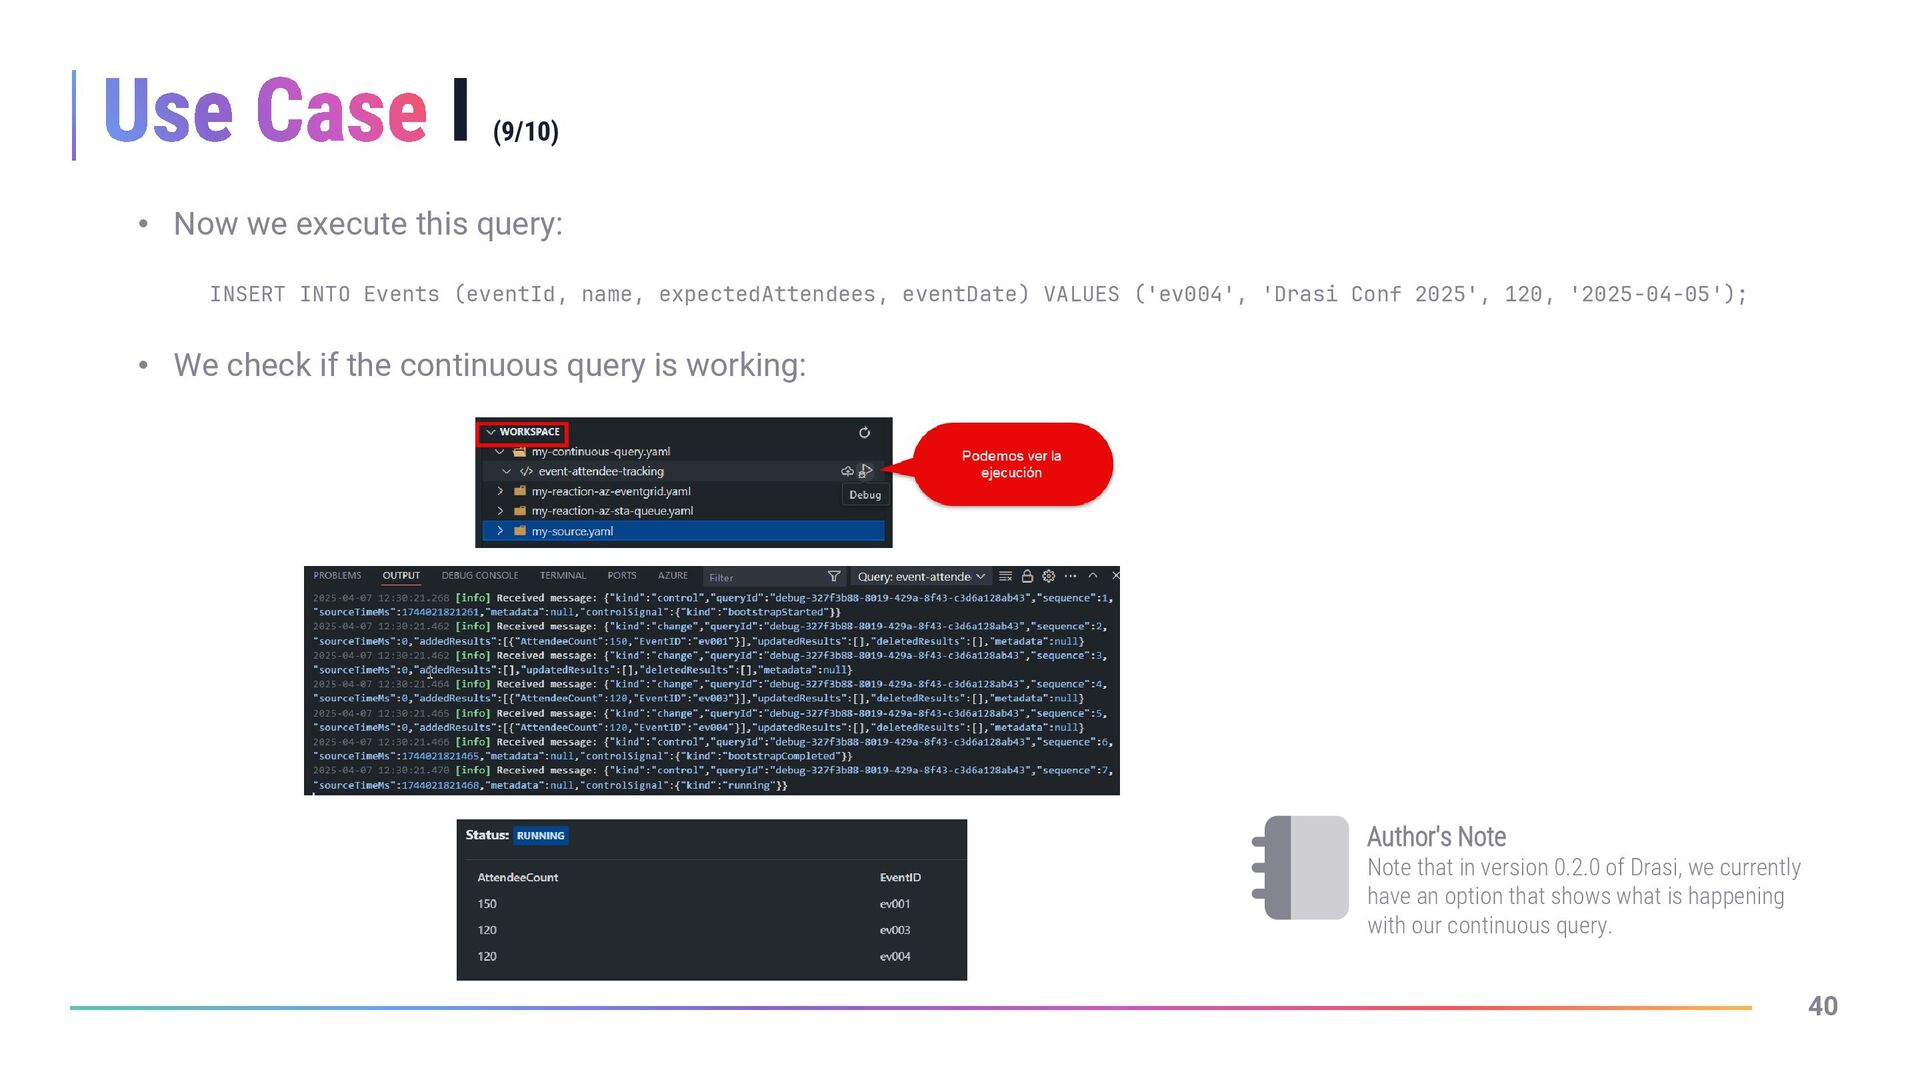The height and width of the screenshot is (1080, 1920).
Task: Toggle the output scroll lock icon
Action: (1027, 576)
